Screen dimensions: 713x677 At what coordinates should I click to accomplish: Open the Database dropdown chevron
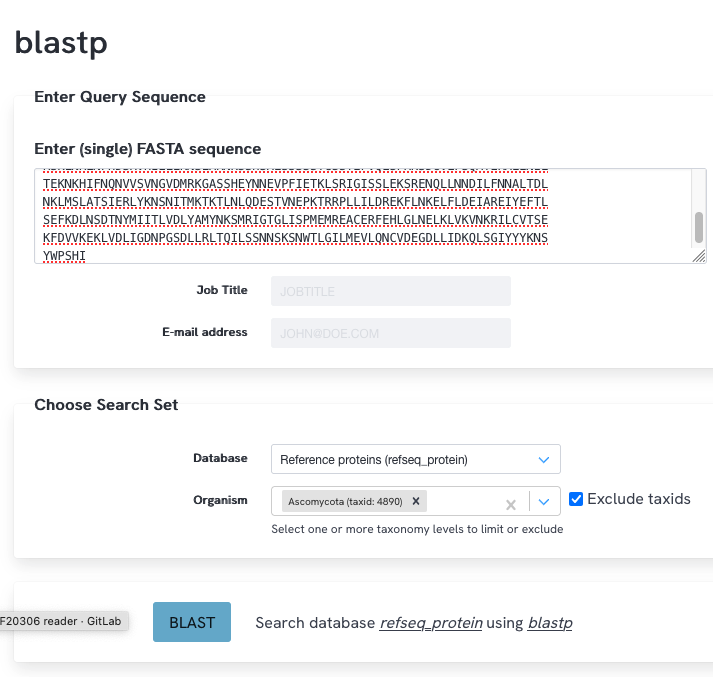[x=544, y=460]
